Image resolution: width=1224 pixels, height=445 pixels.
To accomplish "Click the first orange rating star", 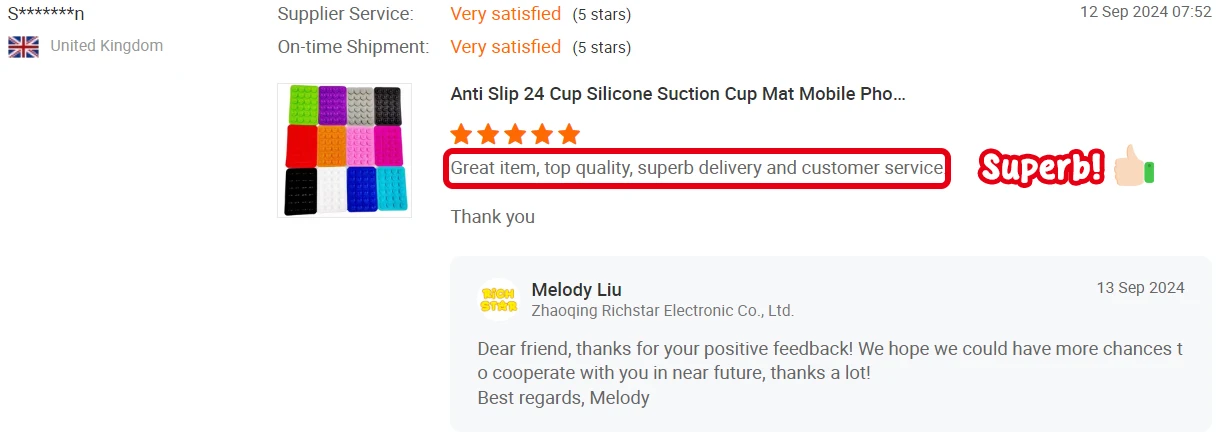I will coord(461,134).
